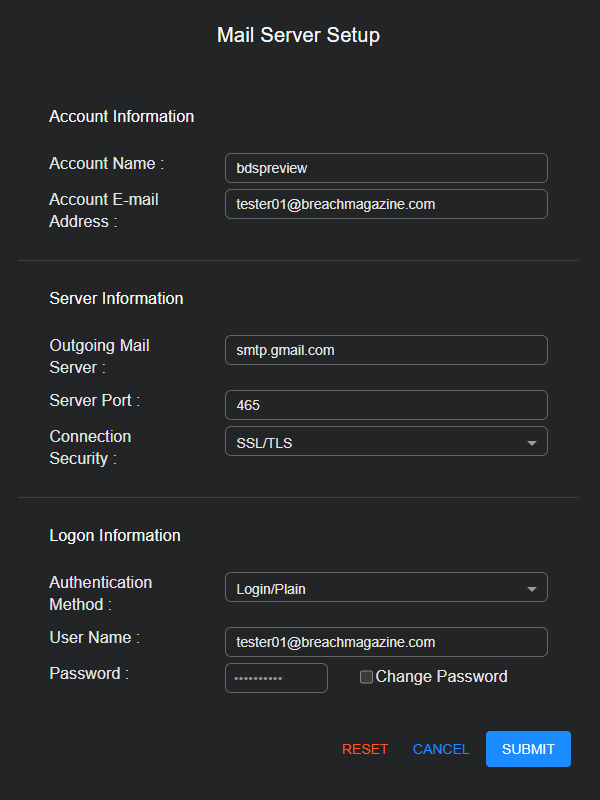
Task: Click the Mail Server Setup title
Action: 298,35
